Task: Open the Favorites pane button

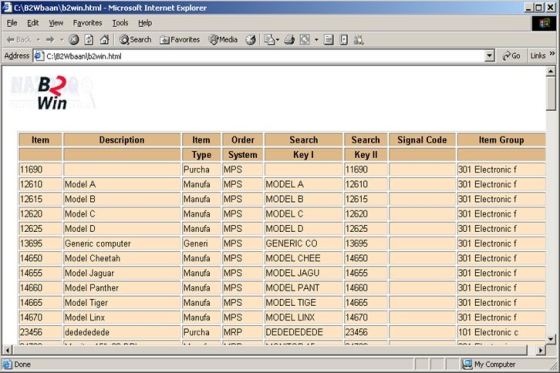Action: 180,40
